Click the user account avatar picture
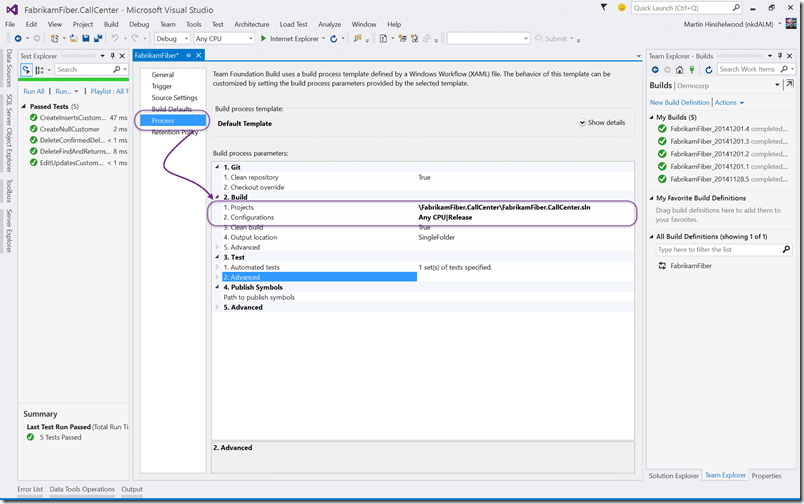 [791, 24]
